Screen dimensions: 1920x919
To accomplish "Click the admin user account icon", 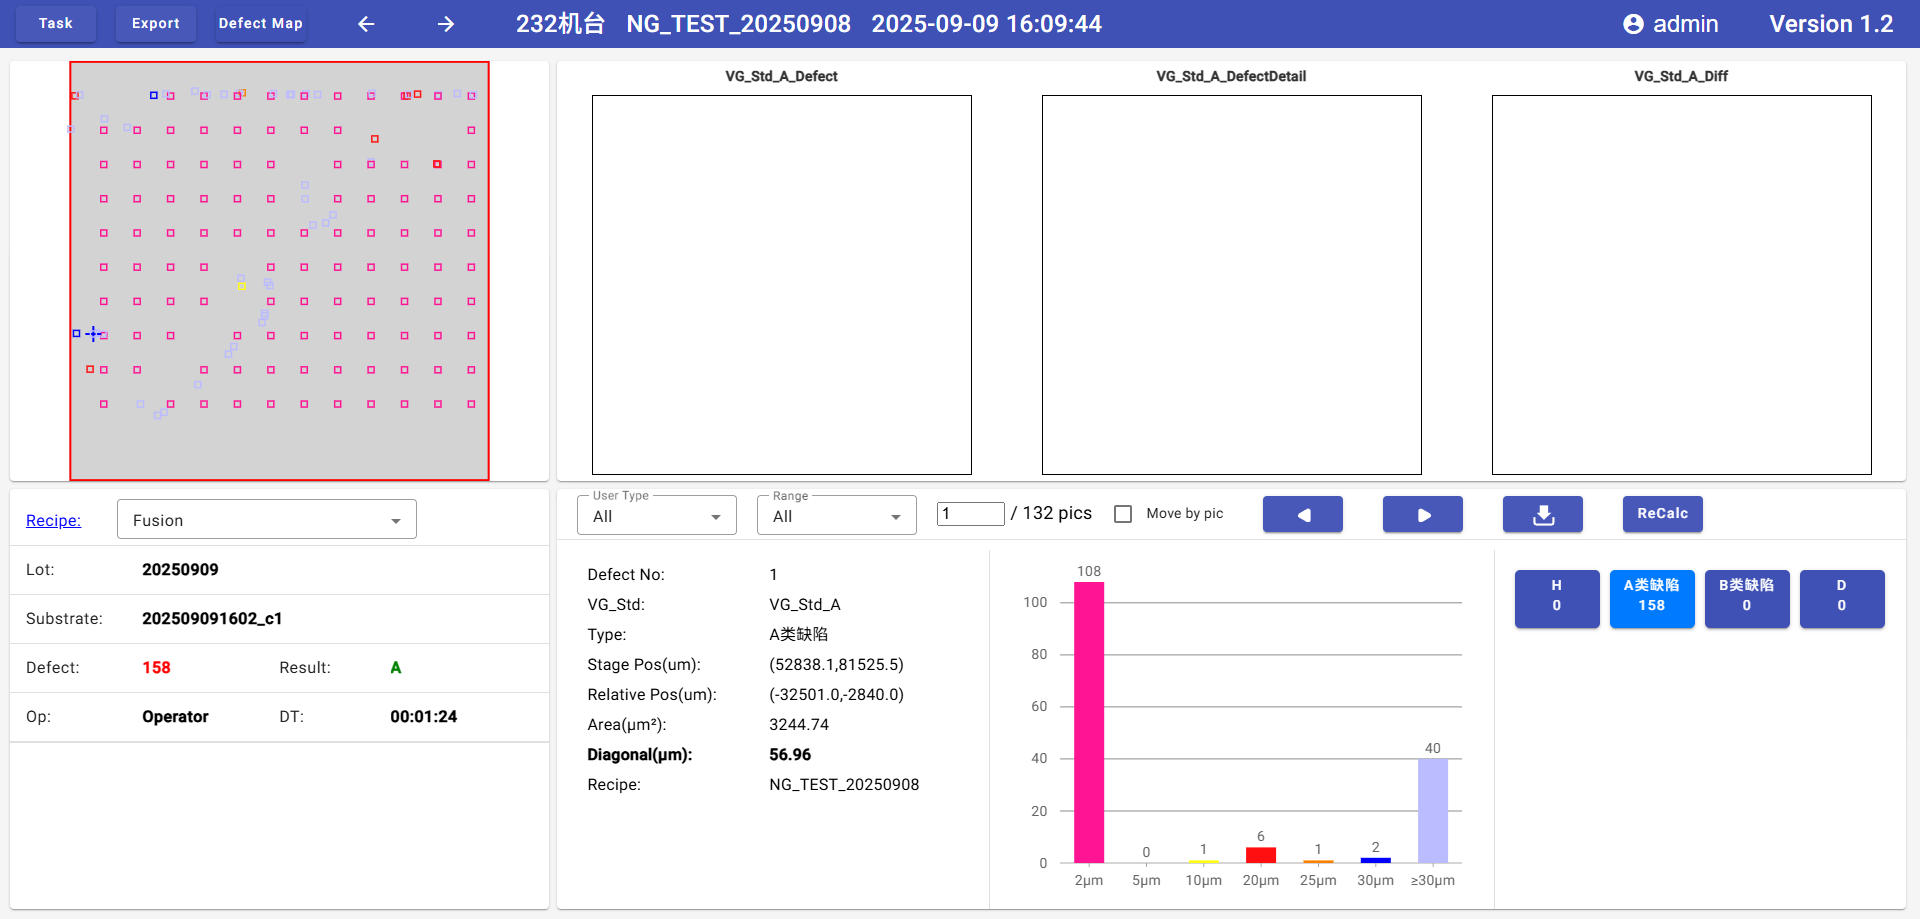I will [1632, 24].
